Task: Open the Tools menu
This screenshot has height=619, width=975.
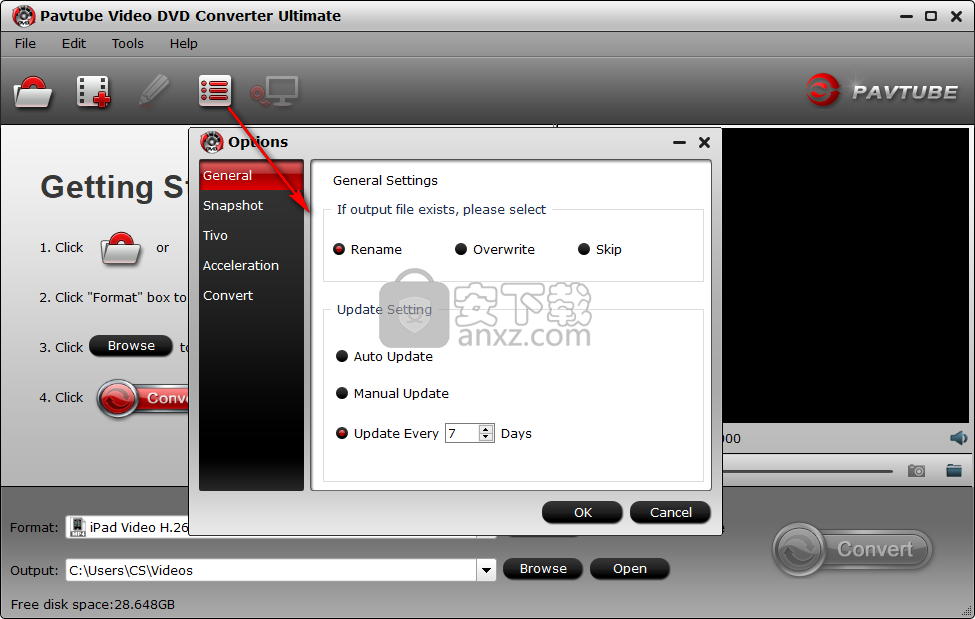Action: click(x=127, y=44)
